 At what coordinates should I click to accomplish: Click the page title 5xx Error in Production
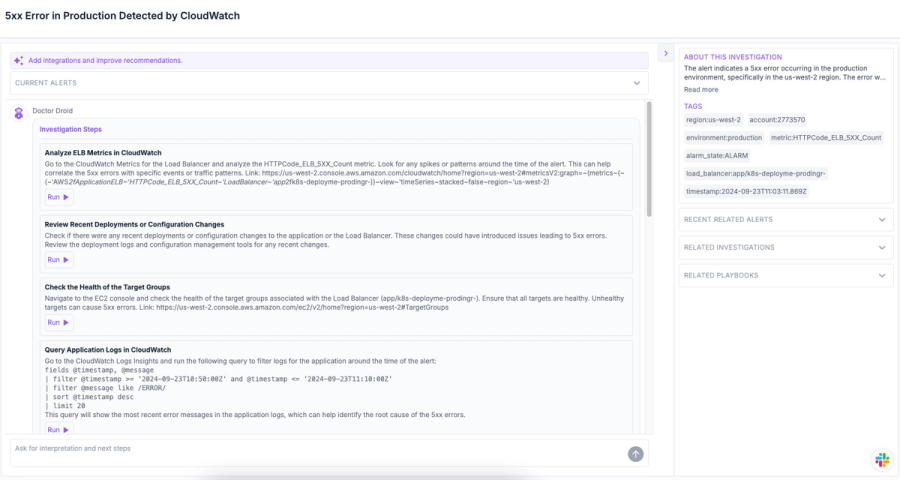click(x=122, y=16)
